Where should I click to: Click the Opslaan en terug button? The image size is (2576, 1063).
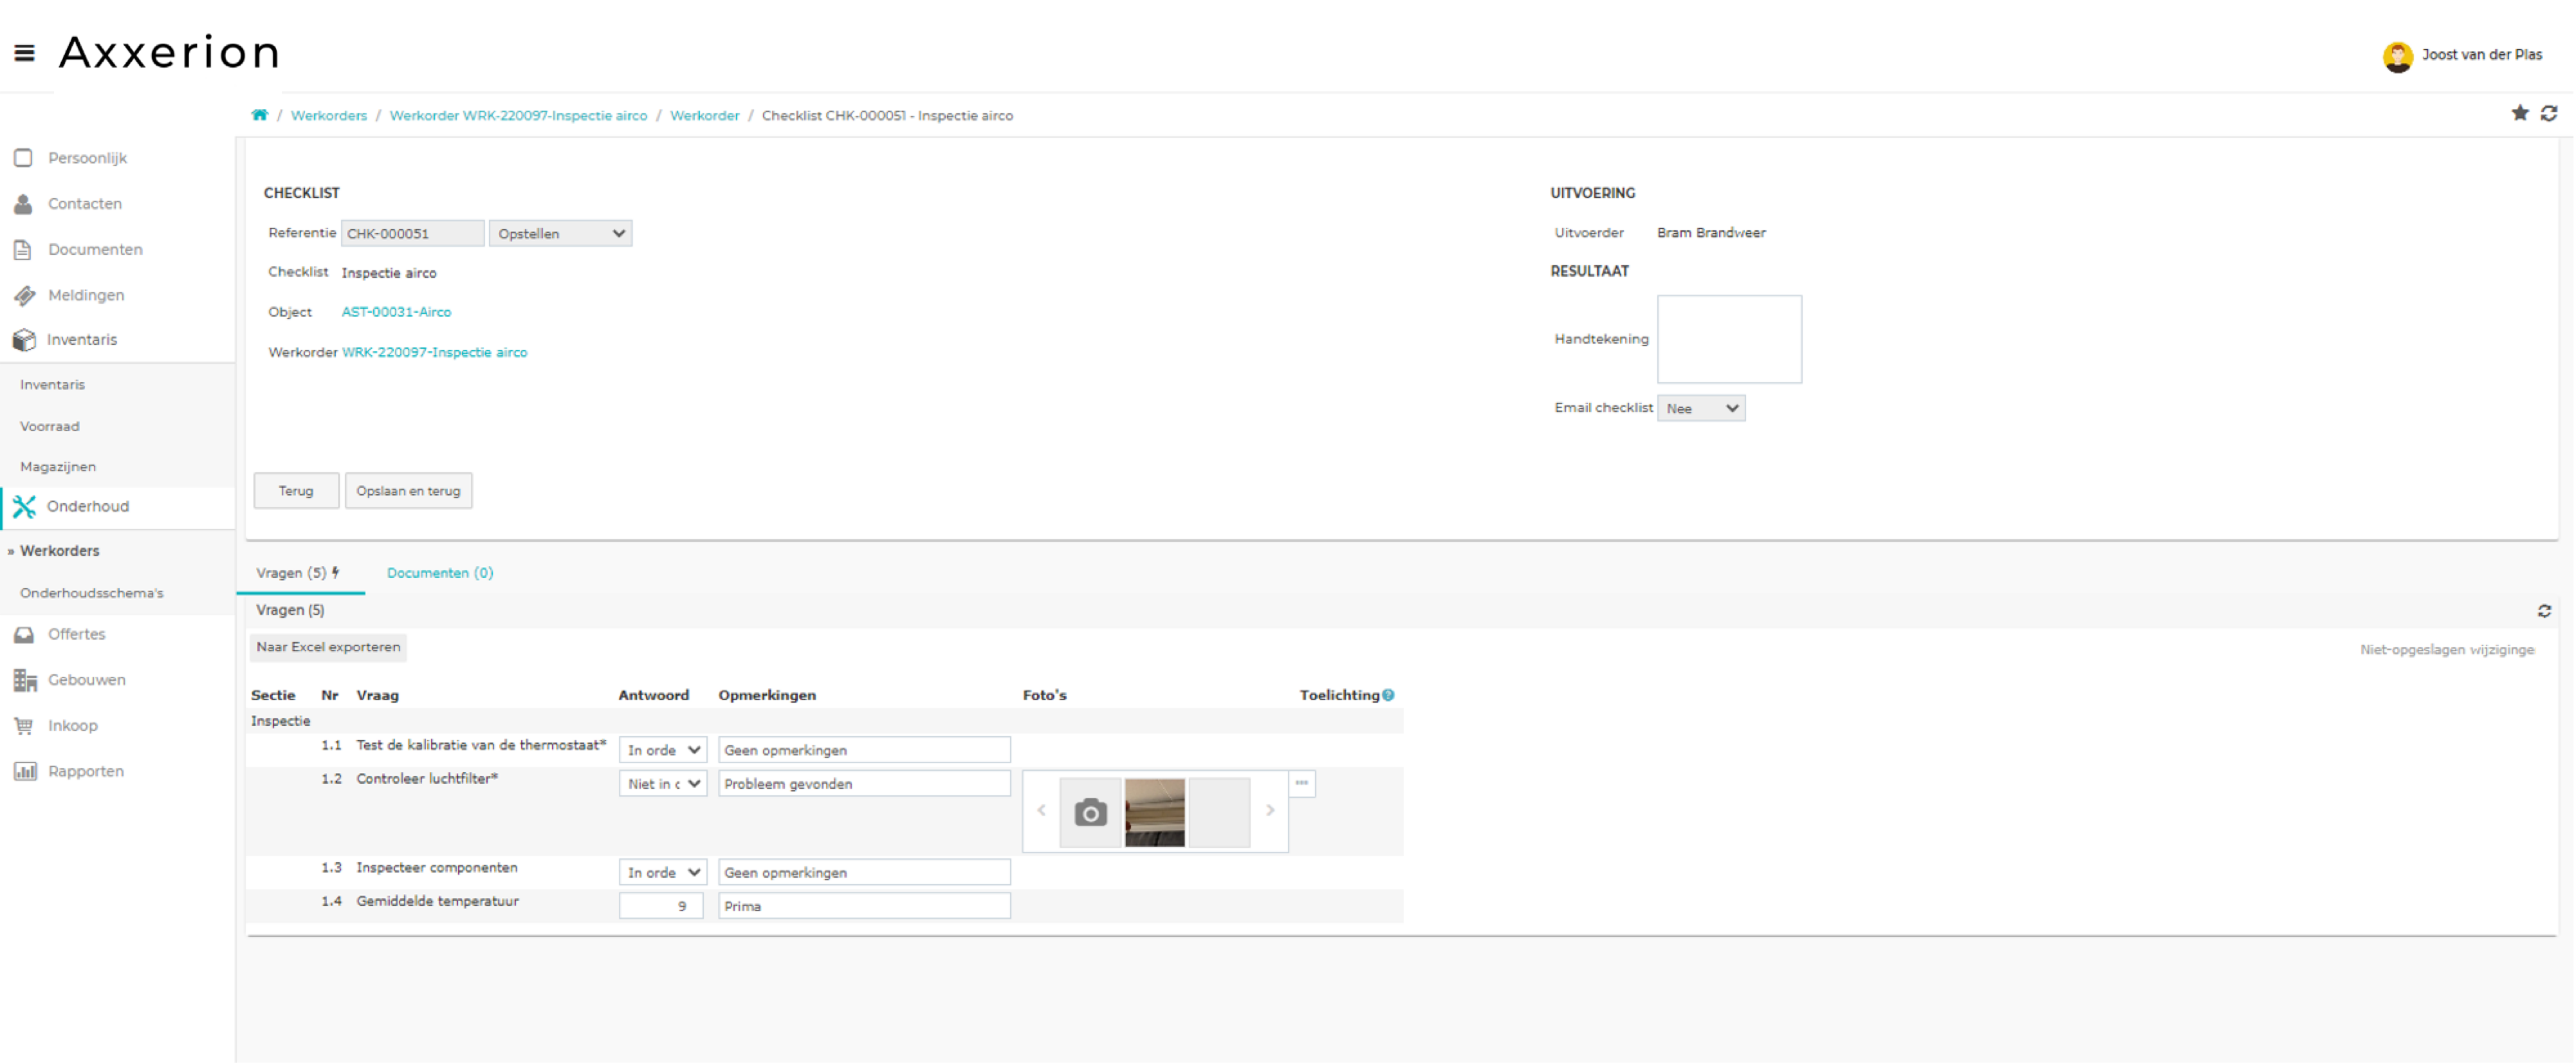point(408,491)
